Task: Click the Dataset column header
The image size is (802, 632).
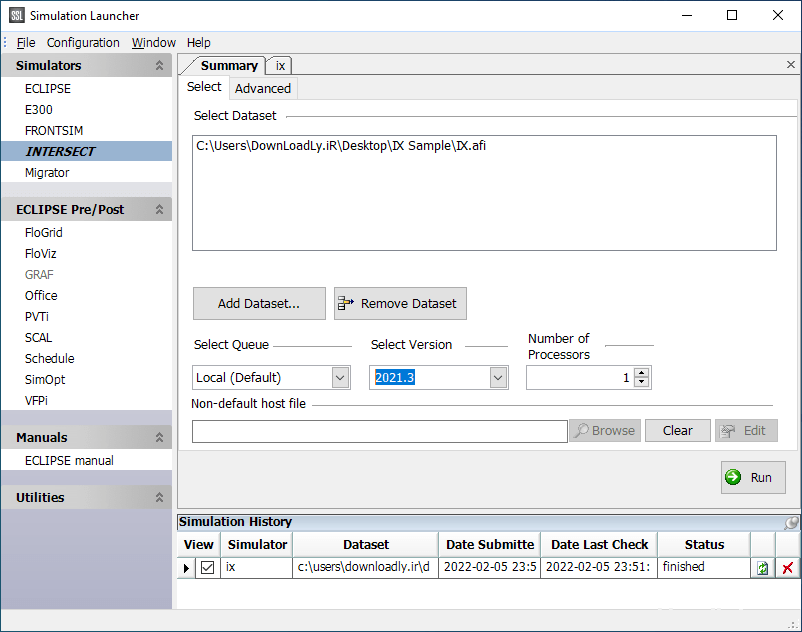Action: pos(366,545)
